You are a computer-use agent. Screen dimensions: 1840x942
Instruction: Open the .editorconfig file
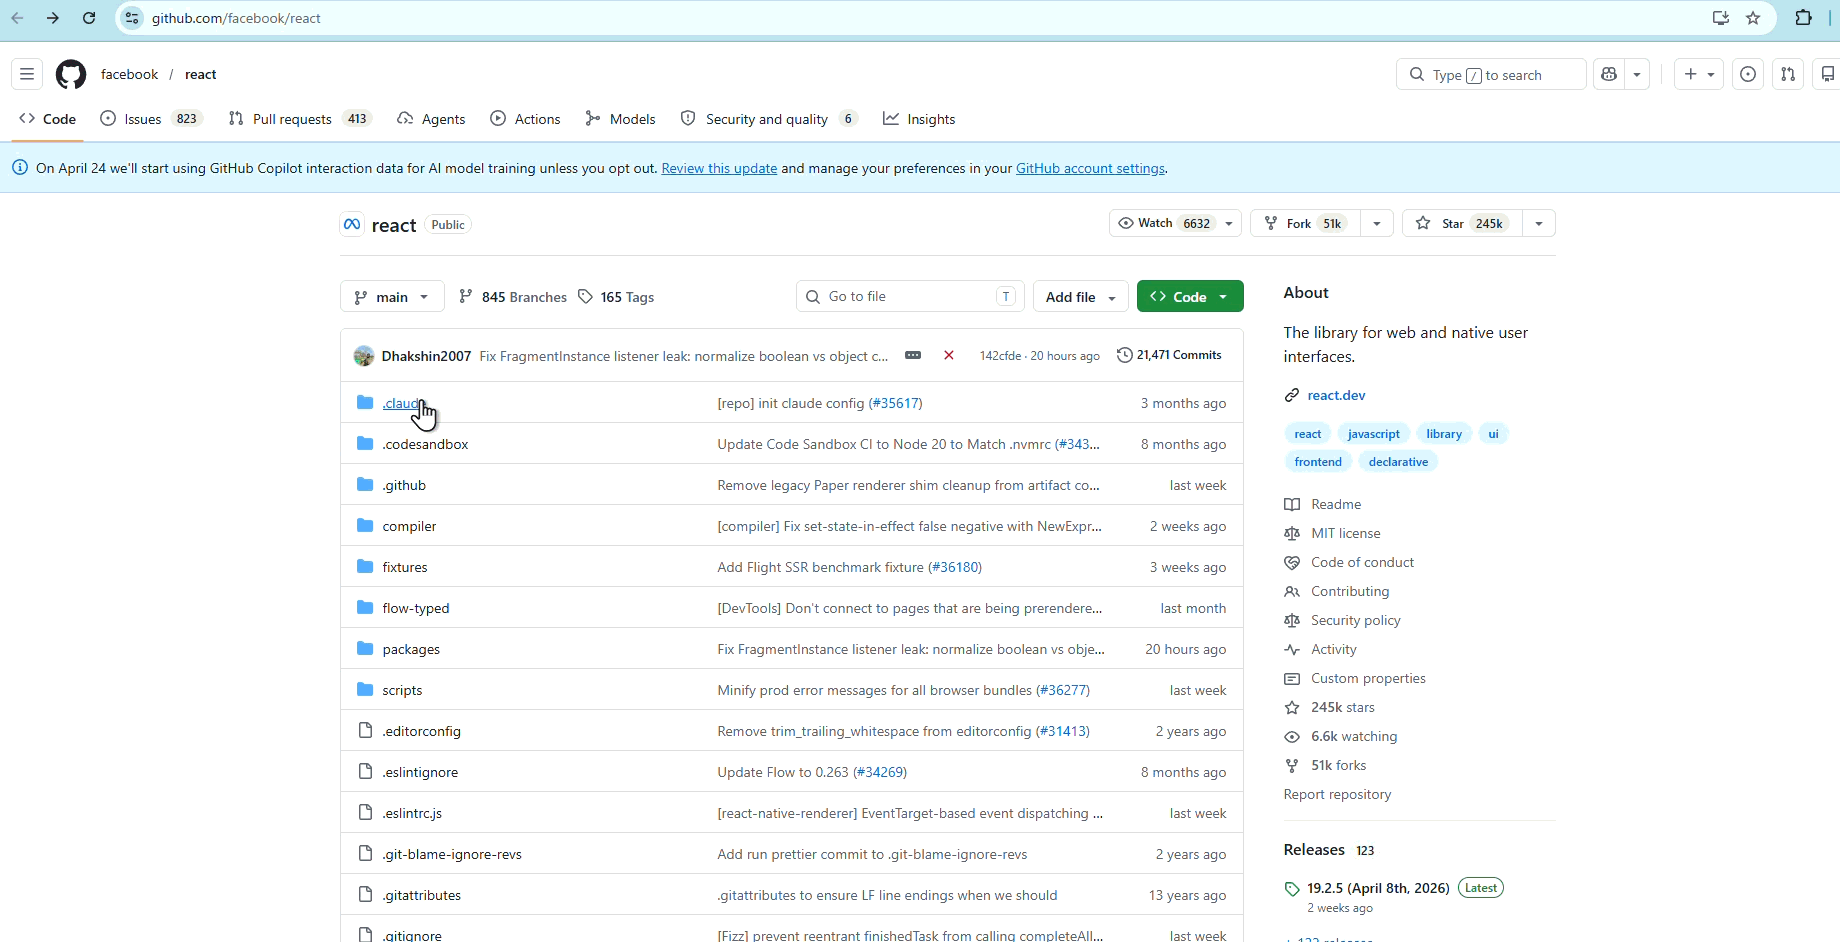point(421,731)
